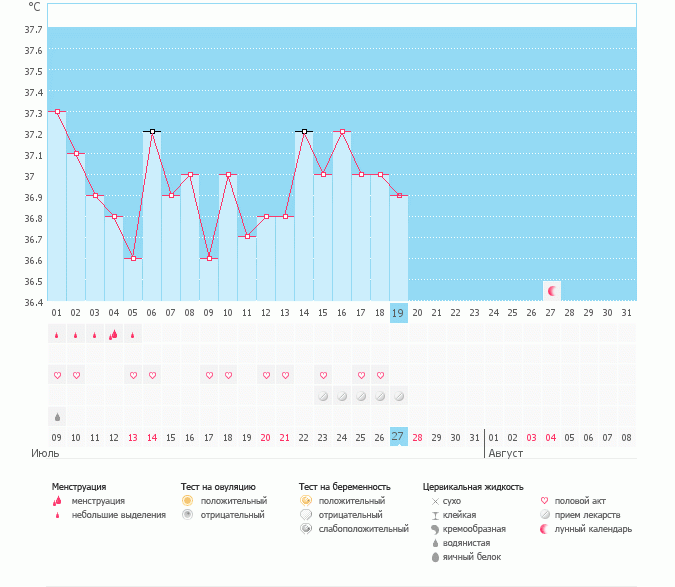The image size is (675, 587).
Task: Click the temperature point on cycle day 06
Action: (x=152, y=131)
